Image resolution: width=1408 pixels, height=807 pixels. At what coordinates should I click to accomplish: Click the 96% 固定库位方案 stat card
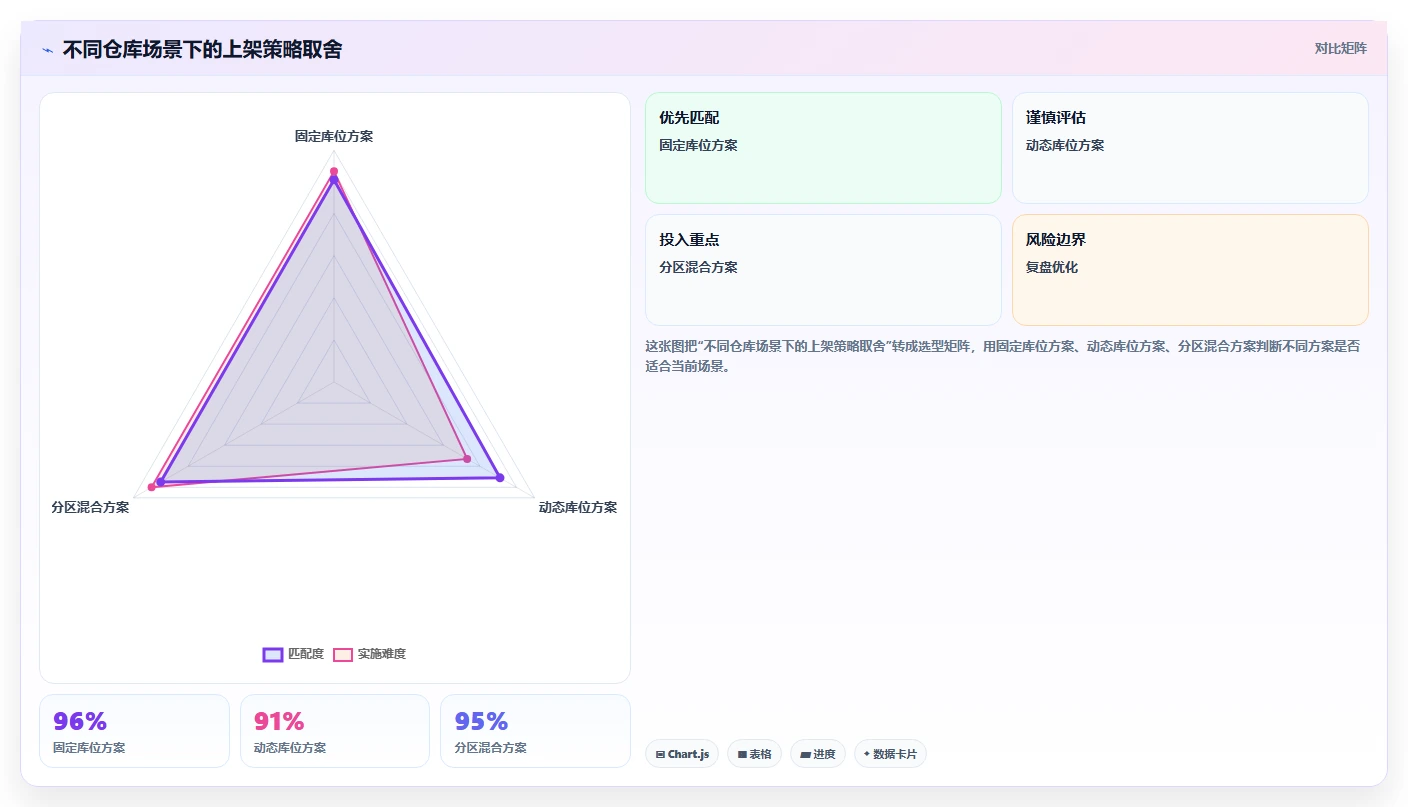pyautogui.click(x=134, y=731)
